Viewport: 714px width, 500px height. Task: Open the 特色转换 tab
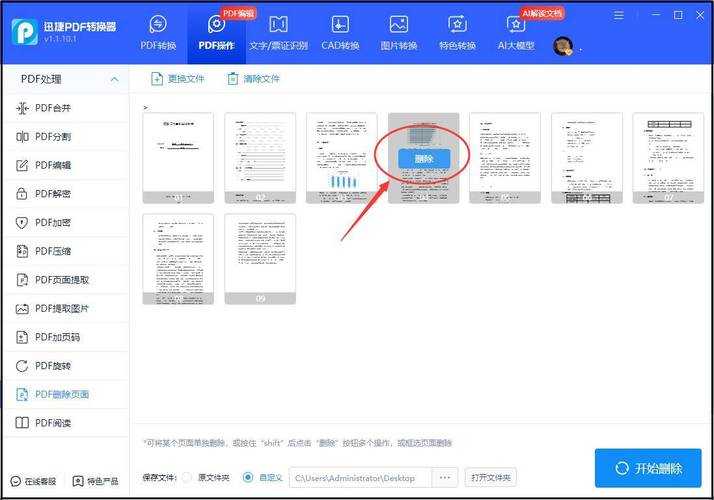pyautogui.click(x=457, y=33)
